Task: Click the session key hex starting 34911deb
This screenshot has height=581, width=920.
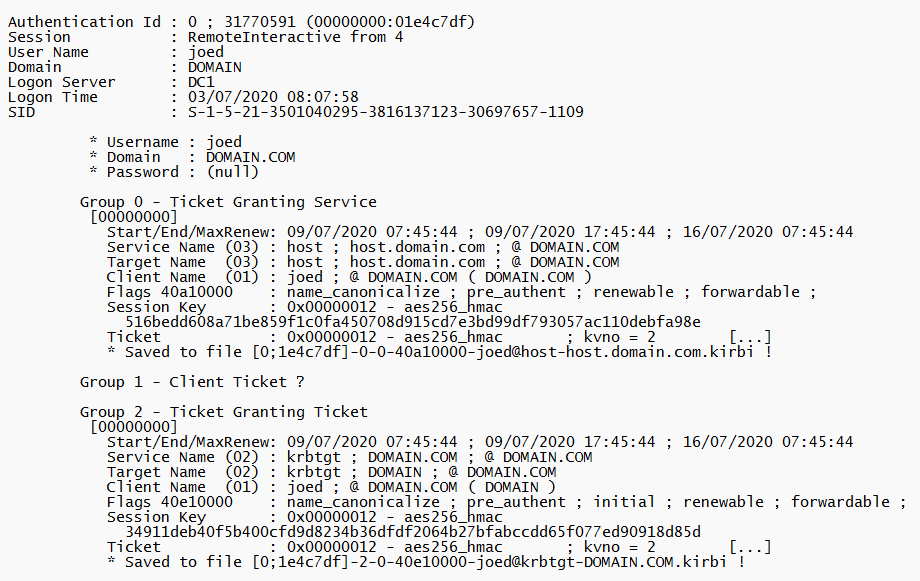Action: [x=412, y=532]
